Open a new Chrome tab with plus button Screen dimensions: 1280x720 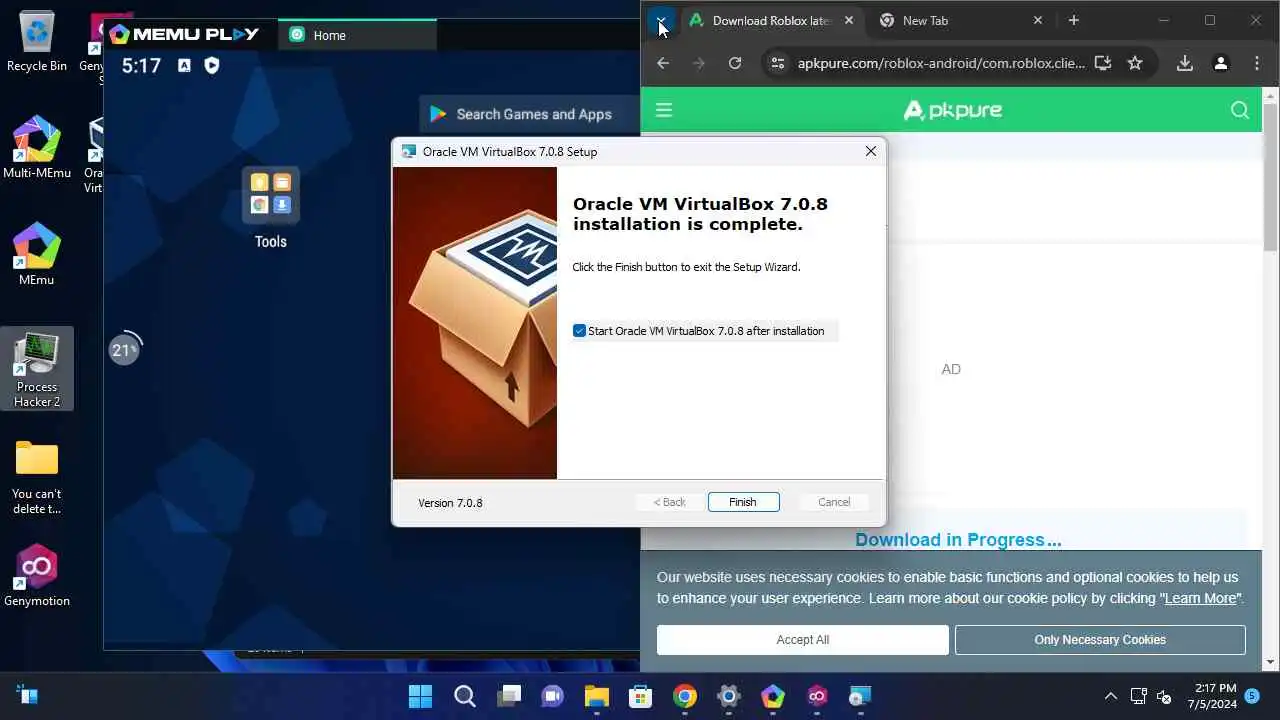[x=1073, y=20]
